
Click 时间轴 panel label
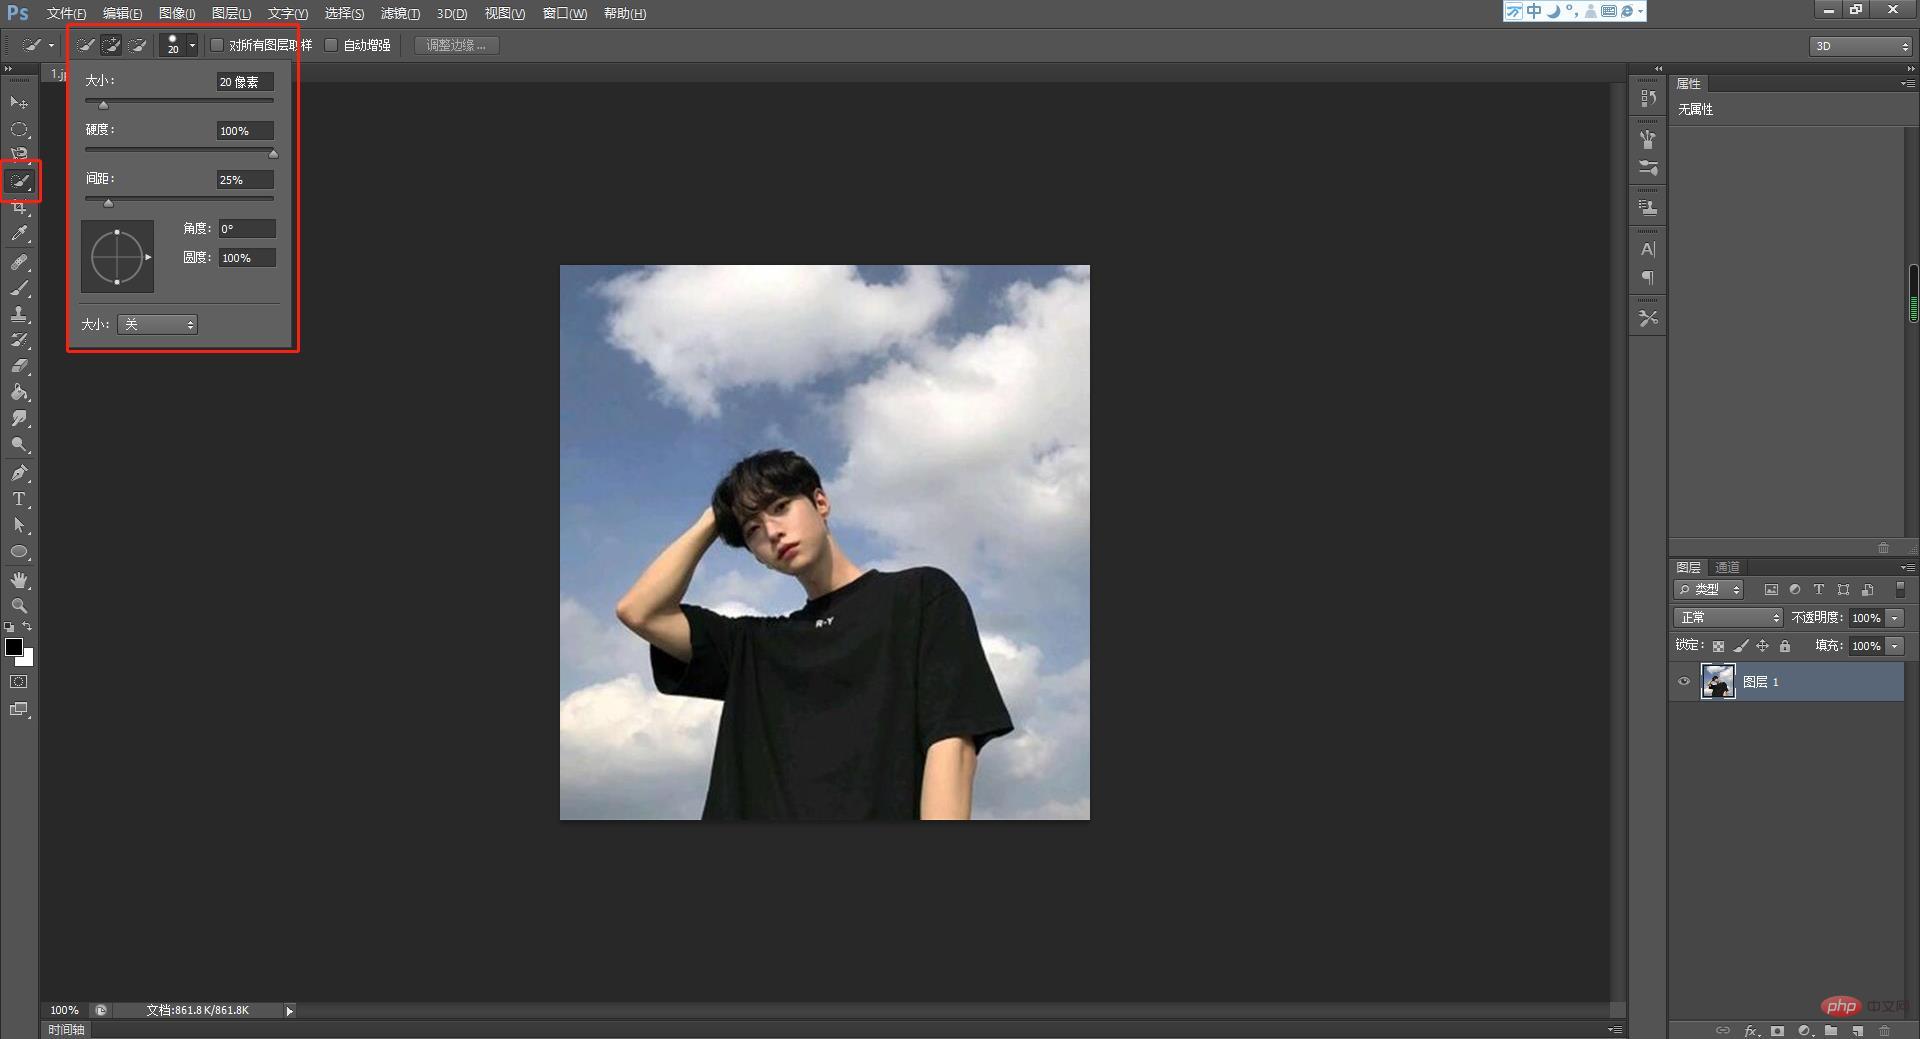66,1029
